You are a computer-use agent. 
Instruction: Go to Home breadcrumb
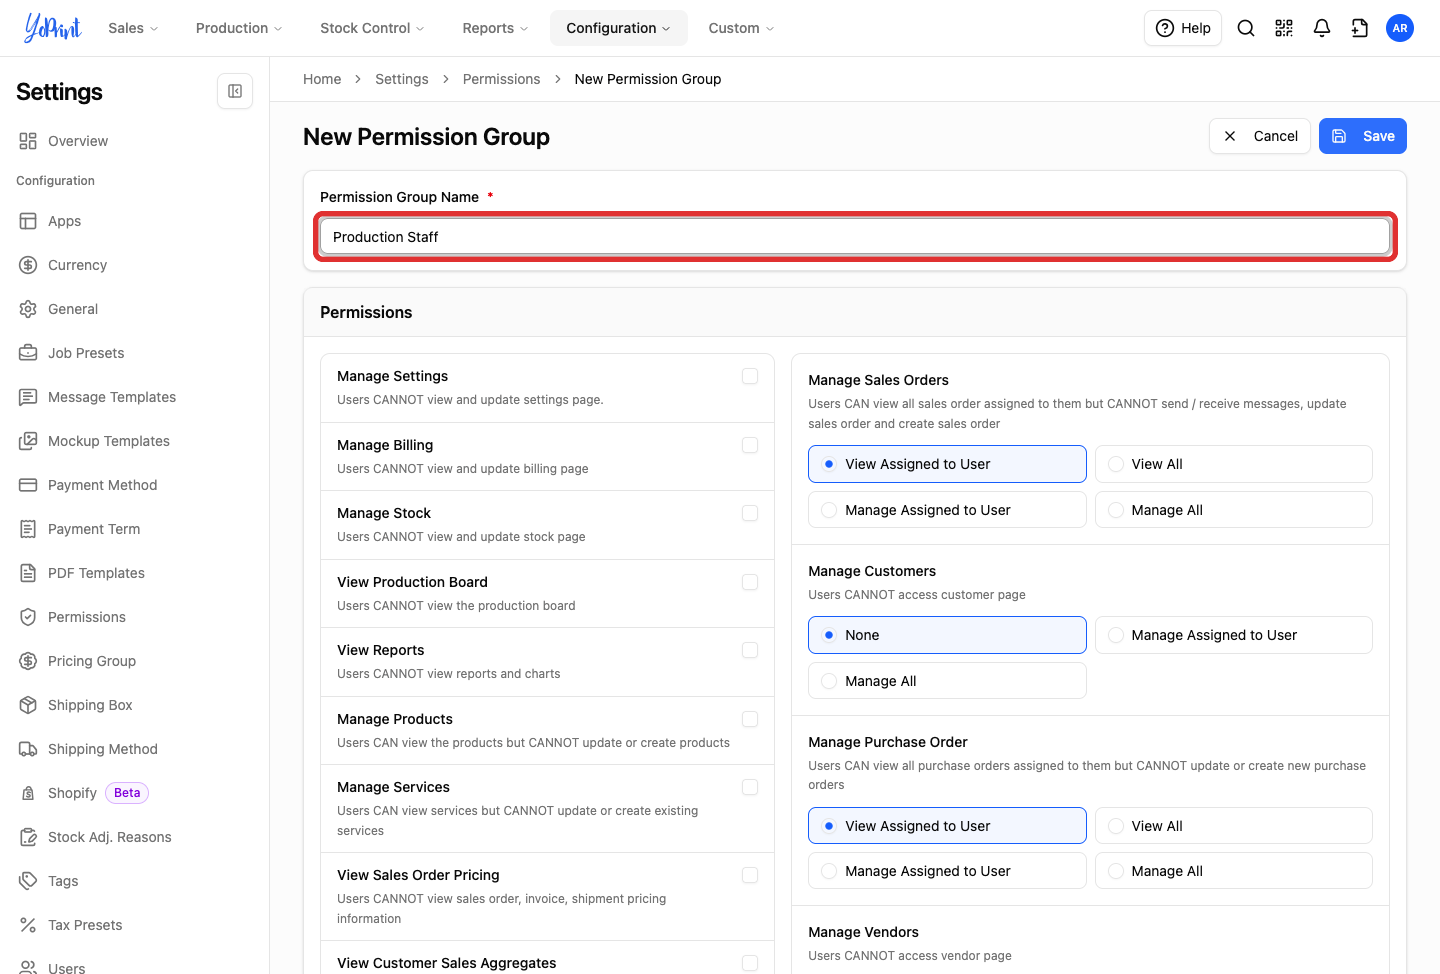pos(322,79)
